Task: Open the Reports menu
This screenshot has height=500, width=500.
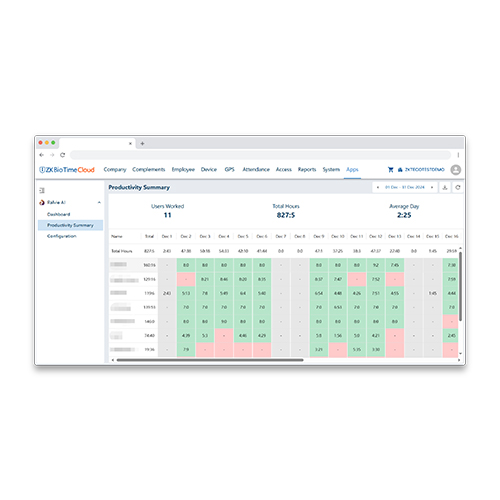Action: tap(307, 169)
